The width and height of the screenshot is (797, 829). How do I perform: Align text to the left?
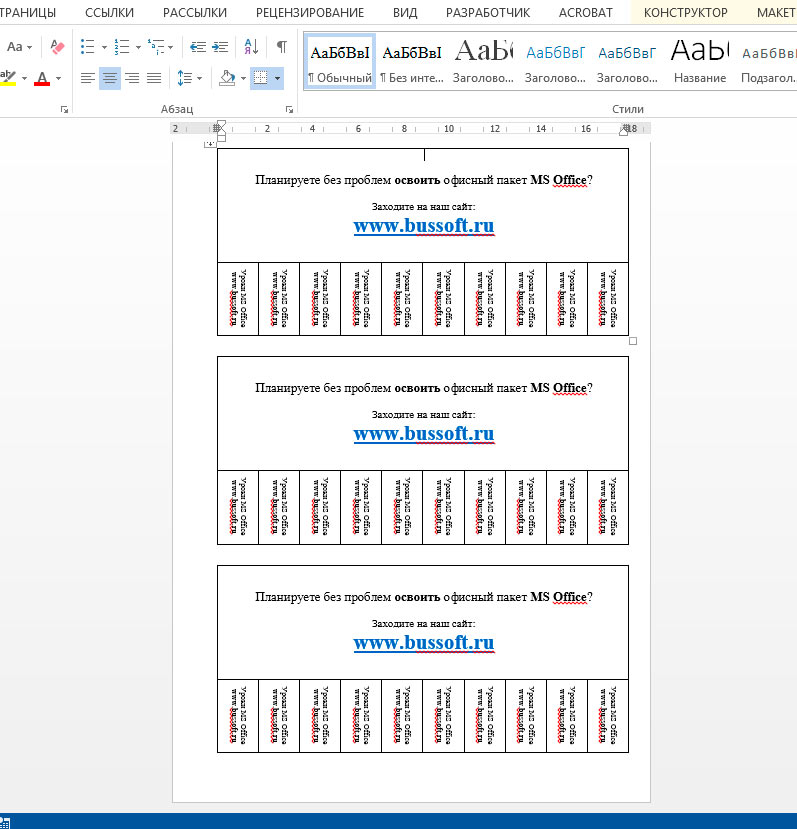(x=88, y=78)
